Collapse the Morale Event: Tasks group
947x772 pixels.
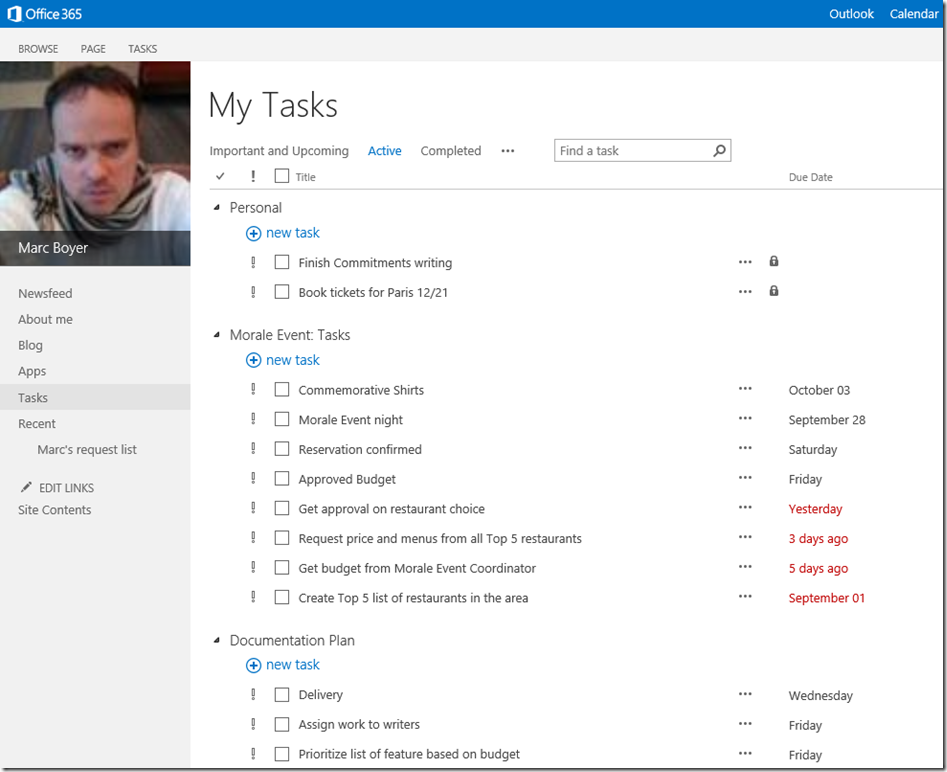pos(216,334)
